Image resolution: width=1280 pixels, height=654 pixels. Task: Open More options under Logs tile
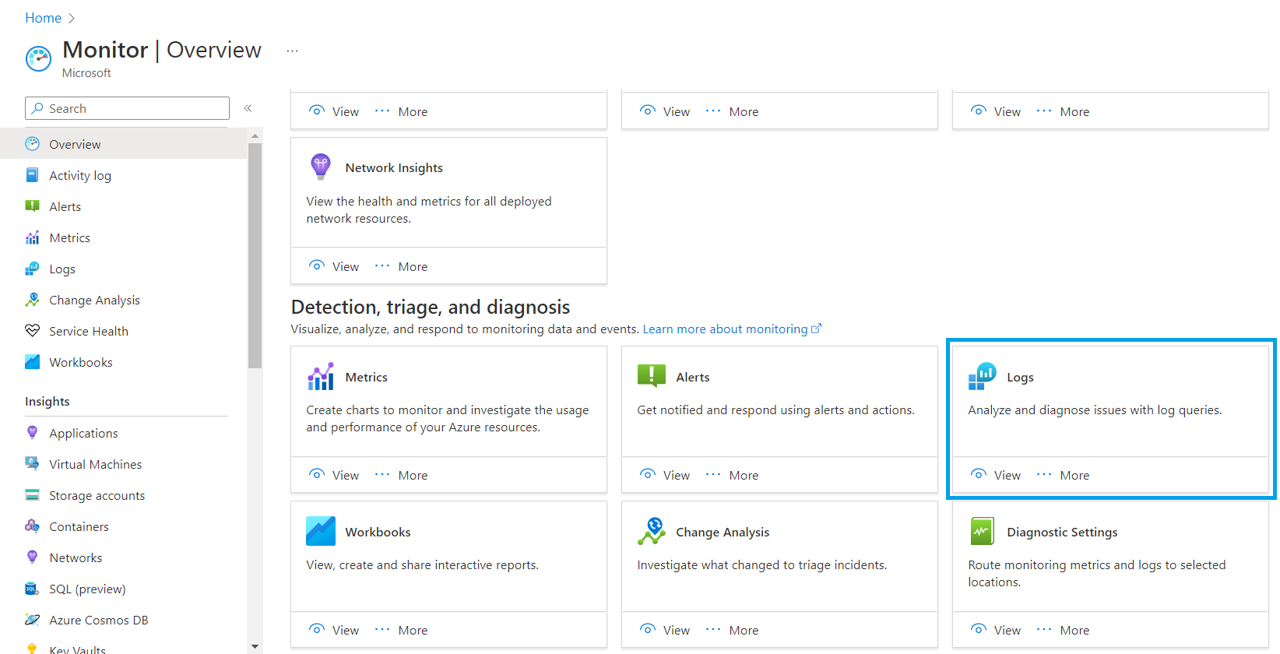pyautogui.click(x=1062, y=475)
